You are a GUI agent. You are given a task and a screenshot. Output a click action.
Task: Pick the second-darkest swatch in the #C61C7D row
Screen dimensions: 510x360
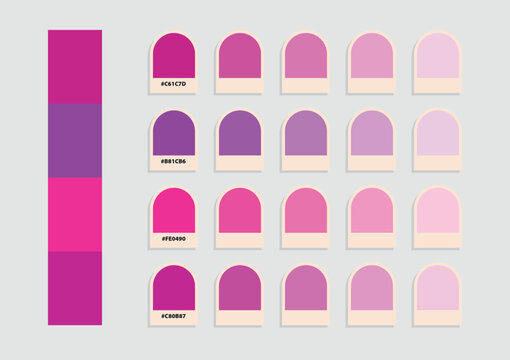tap(240, 55)
